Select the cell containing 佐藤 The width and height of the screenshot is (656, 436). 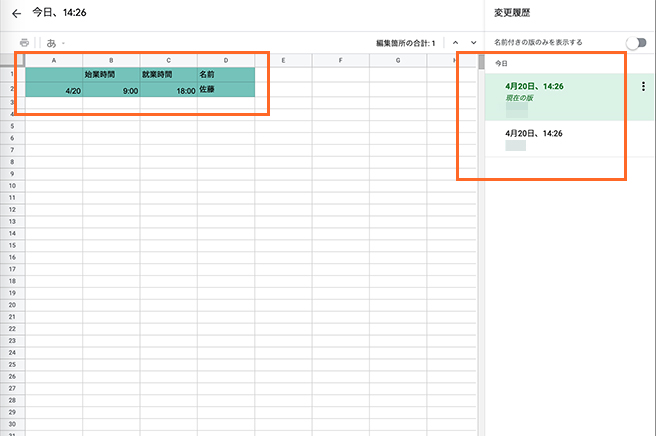[226, 90]
